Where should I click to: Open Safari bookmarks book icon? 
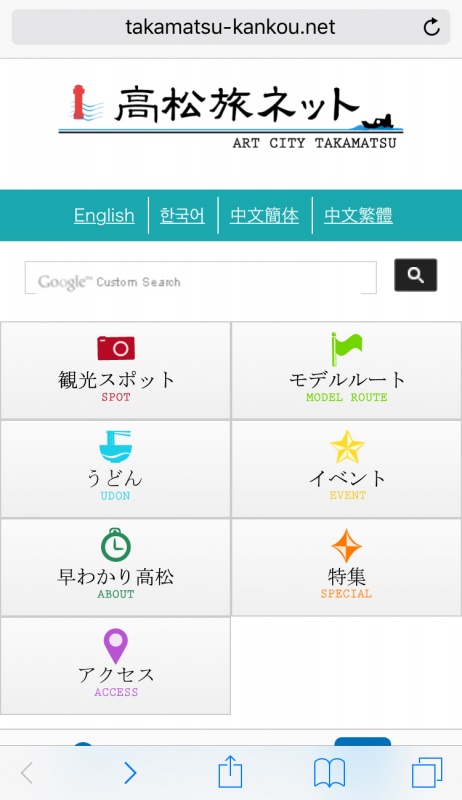coord(329,772)
